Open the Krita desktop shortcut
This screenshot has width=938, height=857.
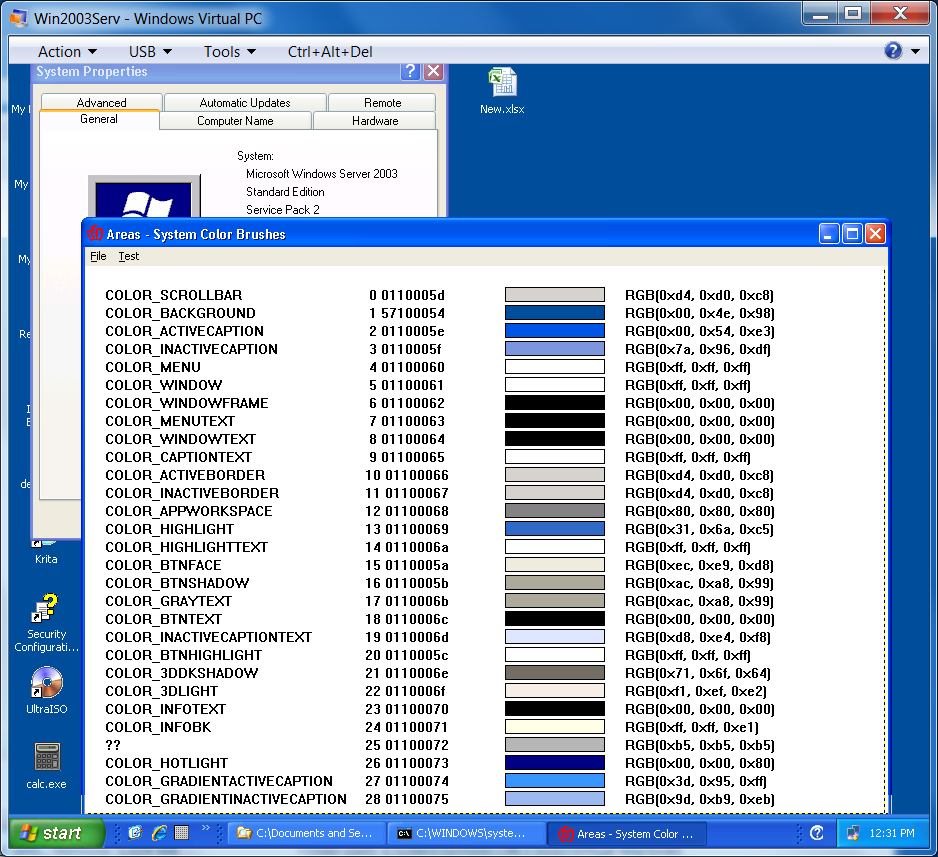coord(46,553)
